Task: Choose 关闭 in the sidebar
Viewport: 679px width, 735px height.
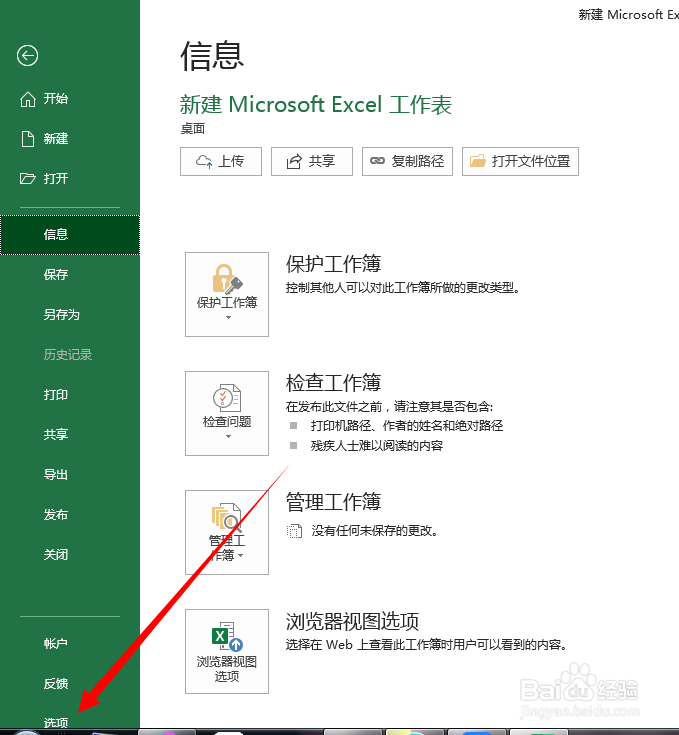Action: point(56,555)
